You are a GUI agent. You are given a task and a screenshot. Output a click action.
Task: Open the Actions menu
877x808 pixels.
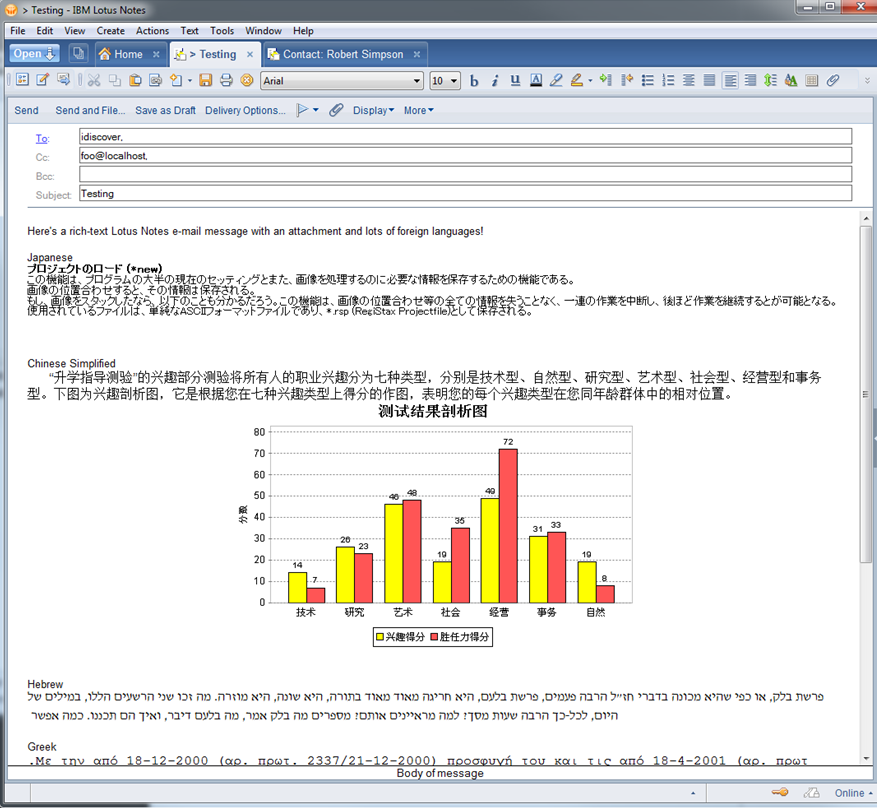point(152,31)
